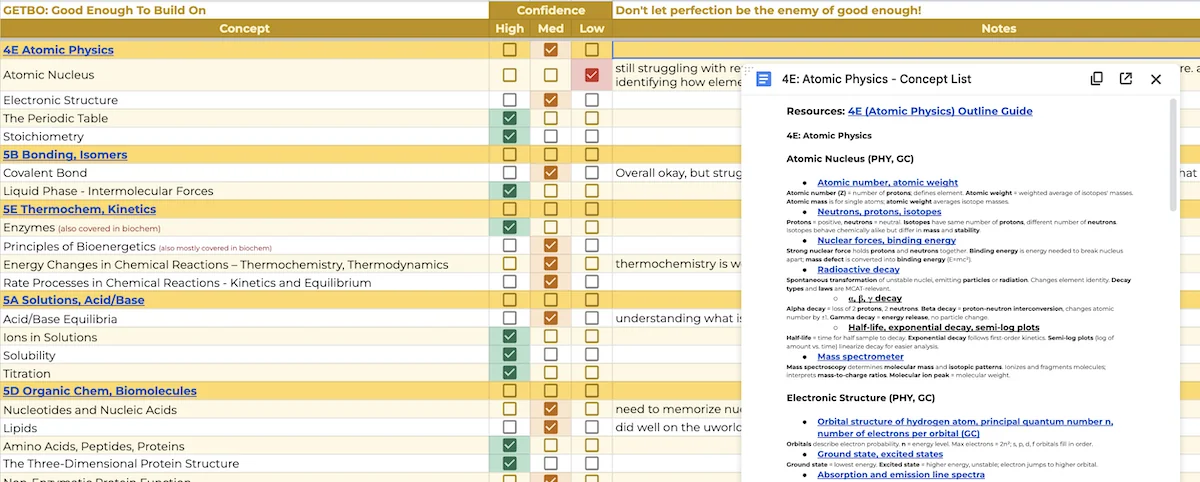
Task: Select notes cell 'need to memorize nuc'
Action: point(677,410)
